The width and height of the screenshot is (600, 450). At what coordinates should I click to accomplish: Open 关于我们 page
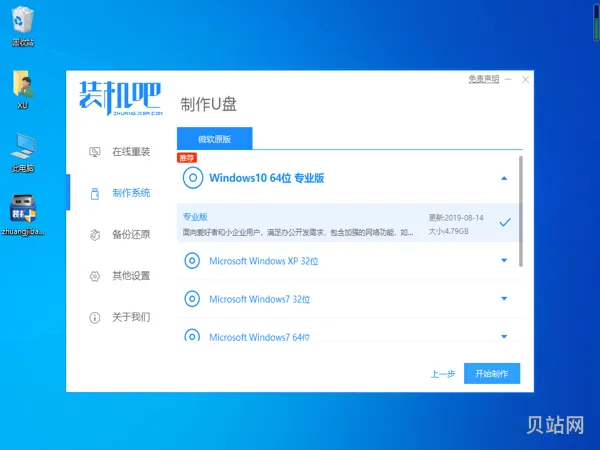coord(131,317)
